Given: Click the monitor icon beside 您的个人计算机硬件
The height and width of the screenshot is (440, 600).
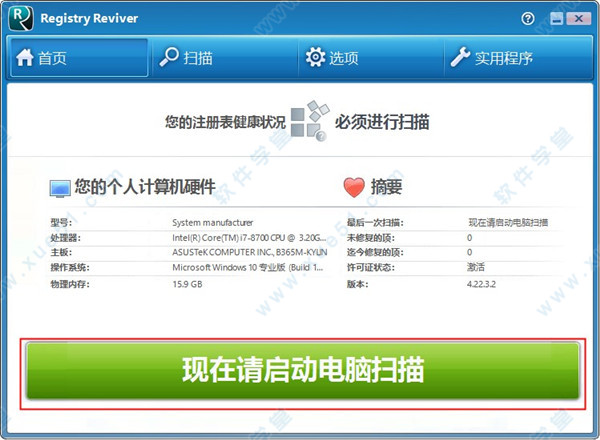Looking at the screenshot, I should pos(61,187).
